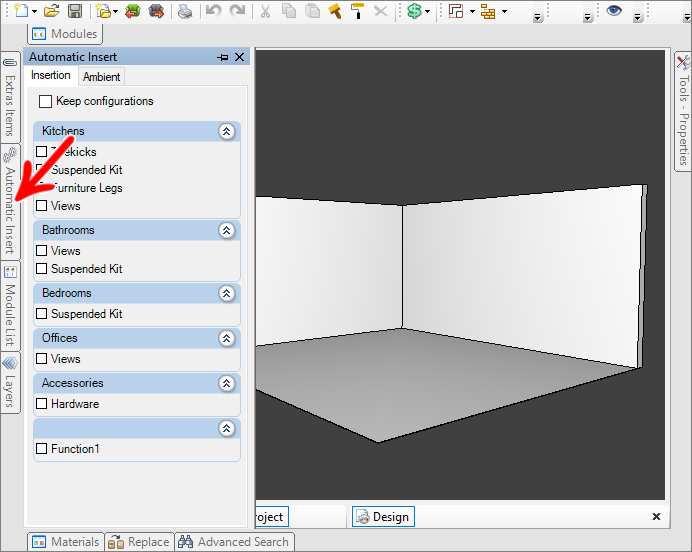Open the new-folder icon's dropdown arrow
The width and height of the screenshot is (692, 552).
coord(116,11)
